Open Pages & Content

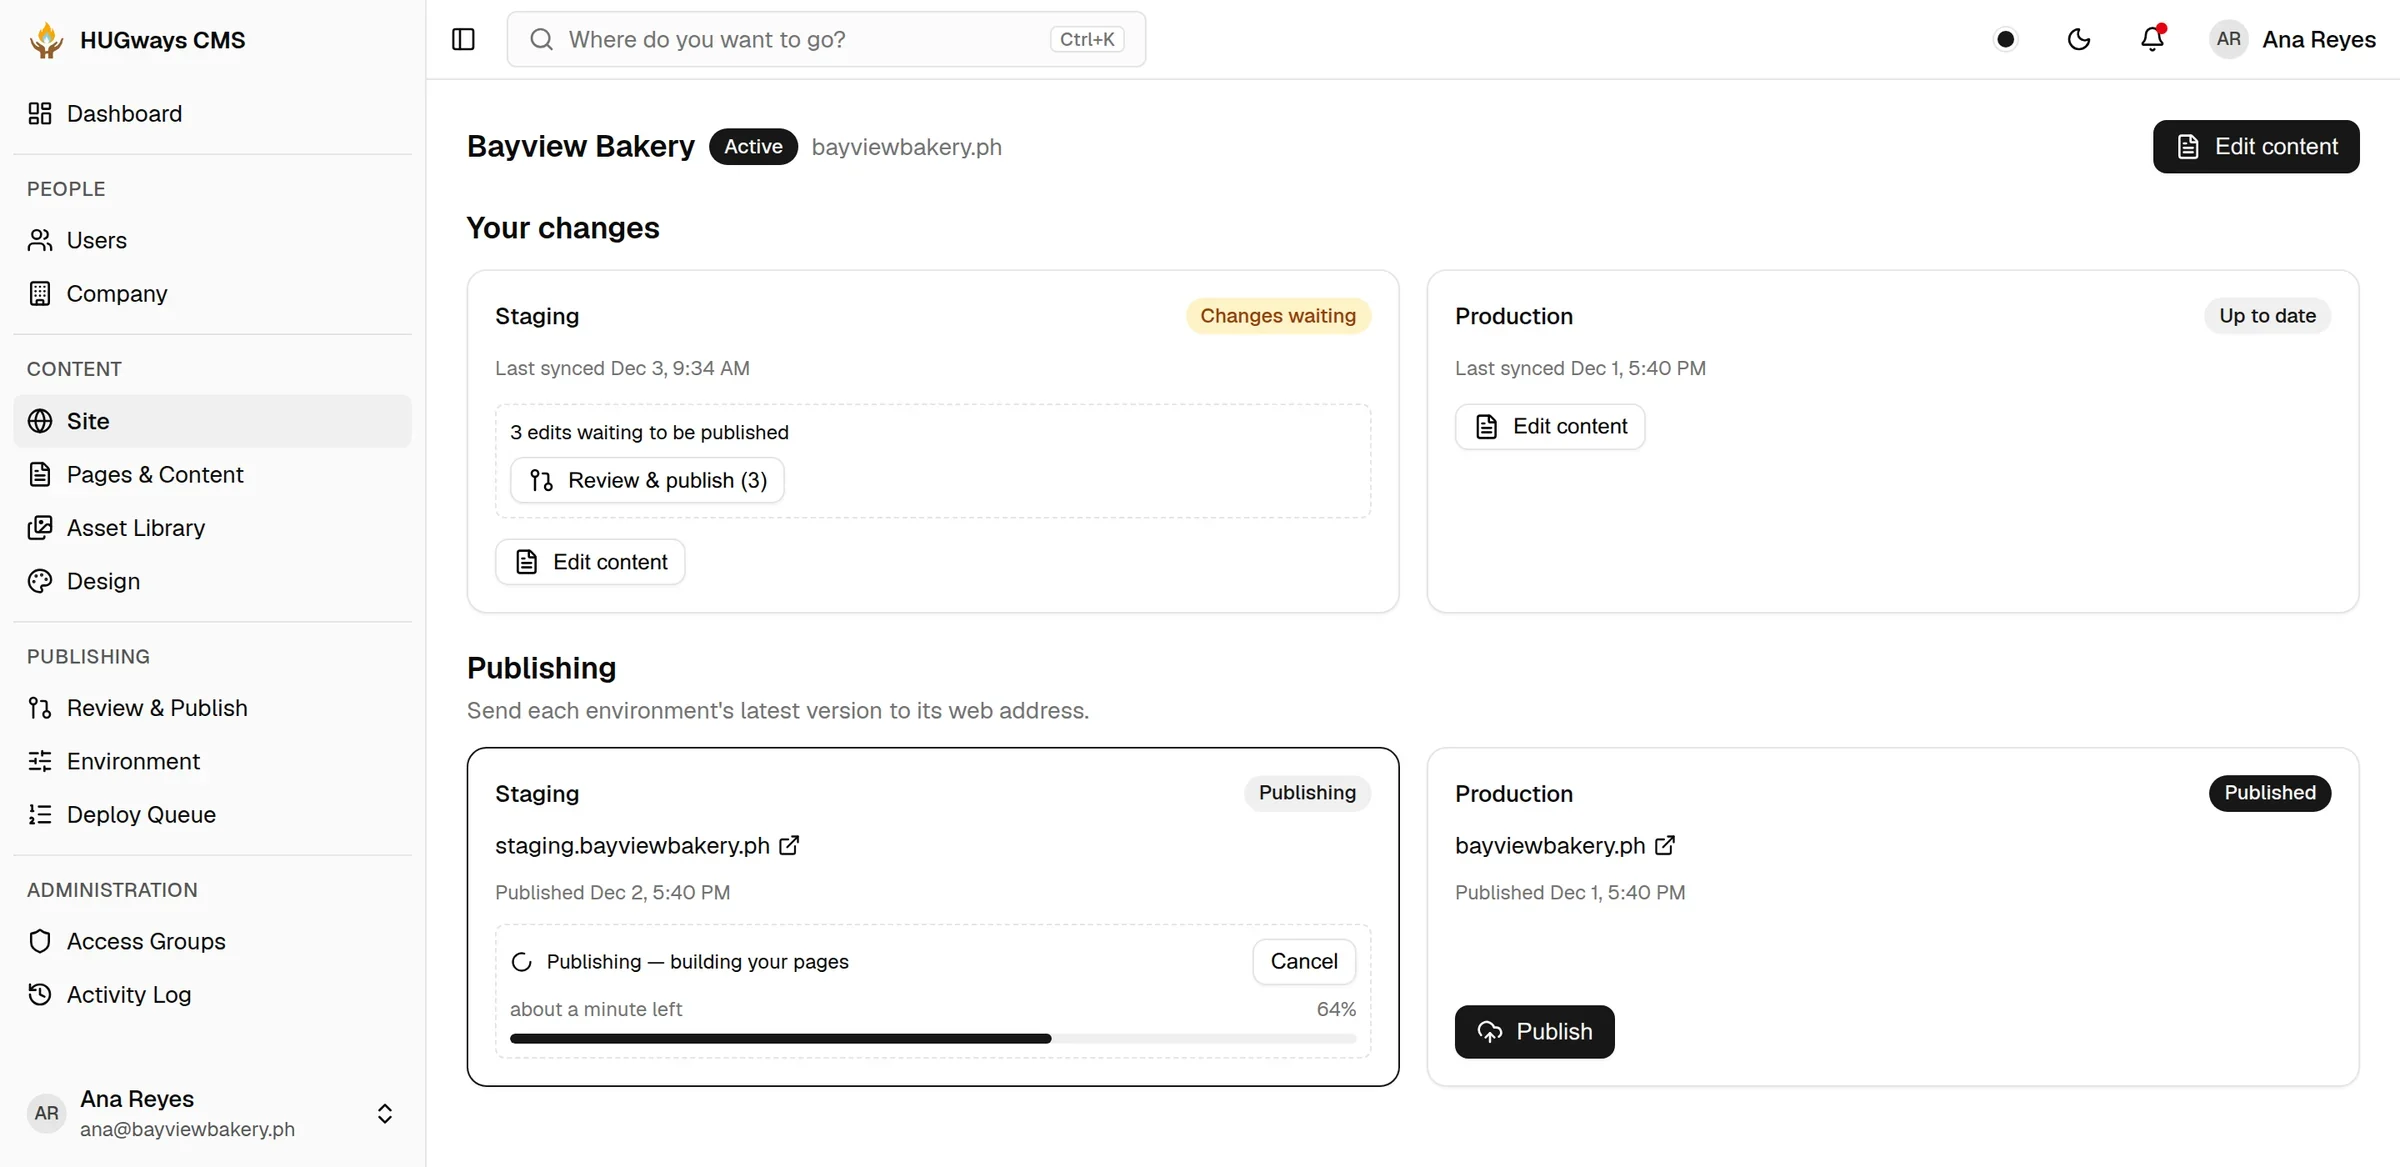[x=212, y=474]
